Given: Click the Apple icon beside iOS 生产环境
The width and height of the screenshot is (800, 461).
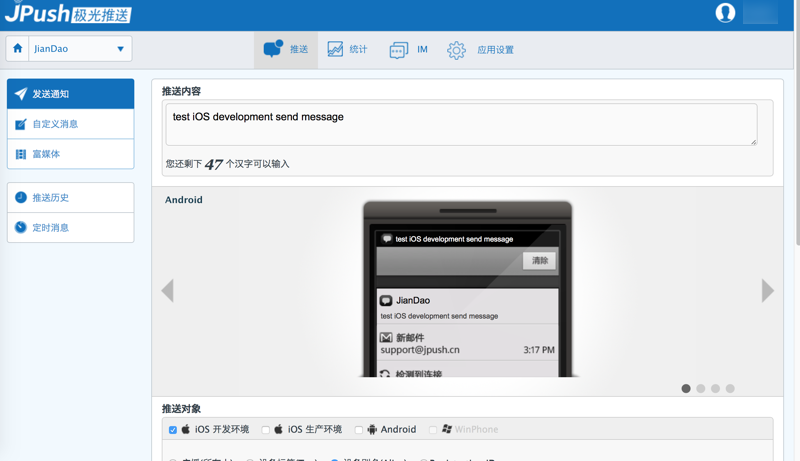Looking at the screenshot, I should pyautogui.click(x=278, y=429).
